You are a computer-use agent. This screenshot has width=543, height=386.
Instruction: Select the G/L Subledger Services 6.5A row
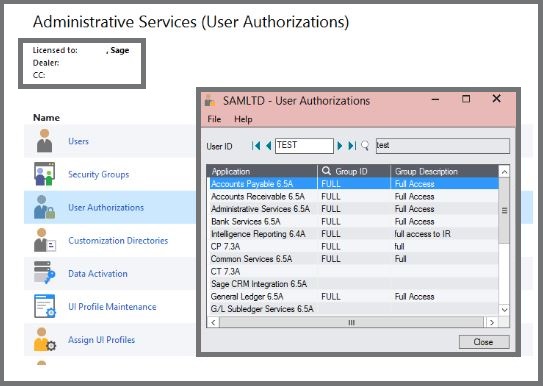(x=353, y=309)
